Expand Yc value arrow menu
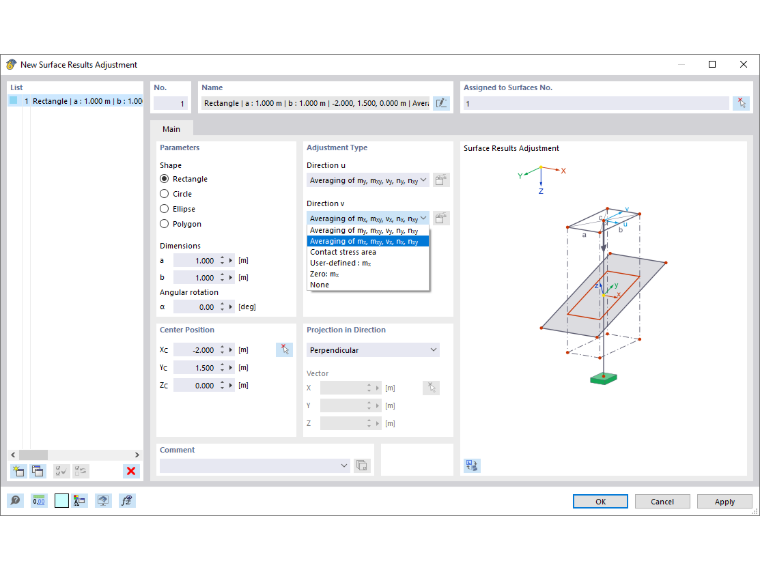760x570 pixels. [x=231, y=367]
